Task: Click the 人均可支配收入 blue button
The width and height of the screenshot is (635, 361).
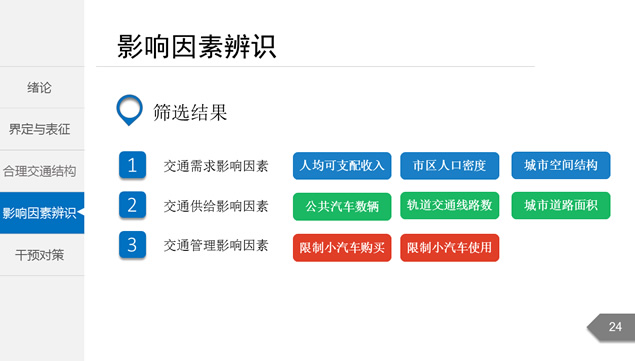Action: pos(342,166)
